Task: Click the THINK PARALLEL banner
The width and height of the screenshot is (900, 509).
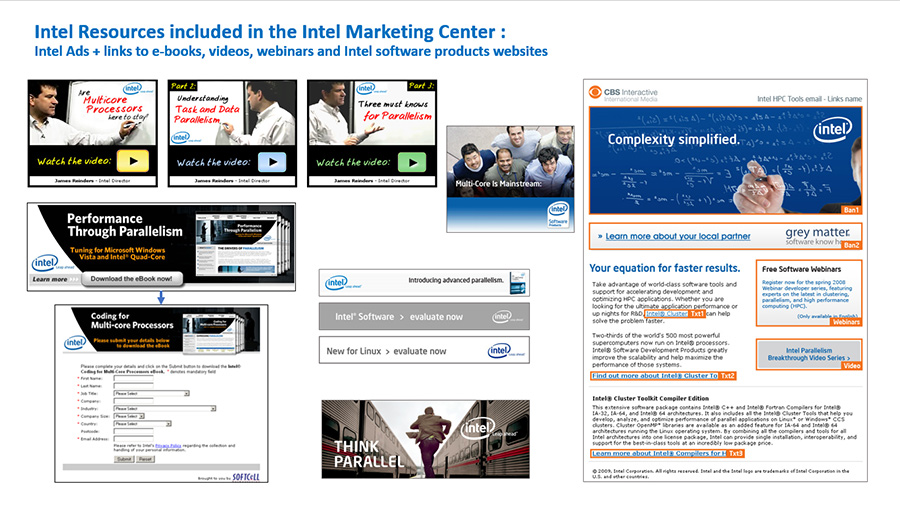Action: click(425, 440)
